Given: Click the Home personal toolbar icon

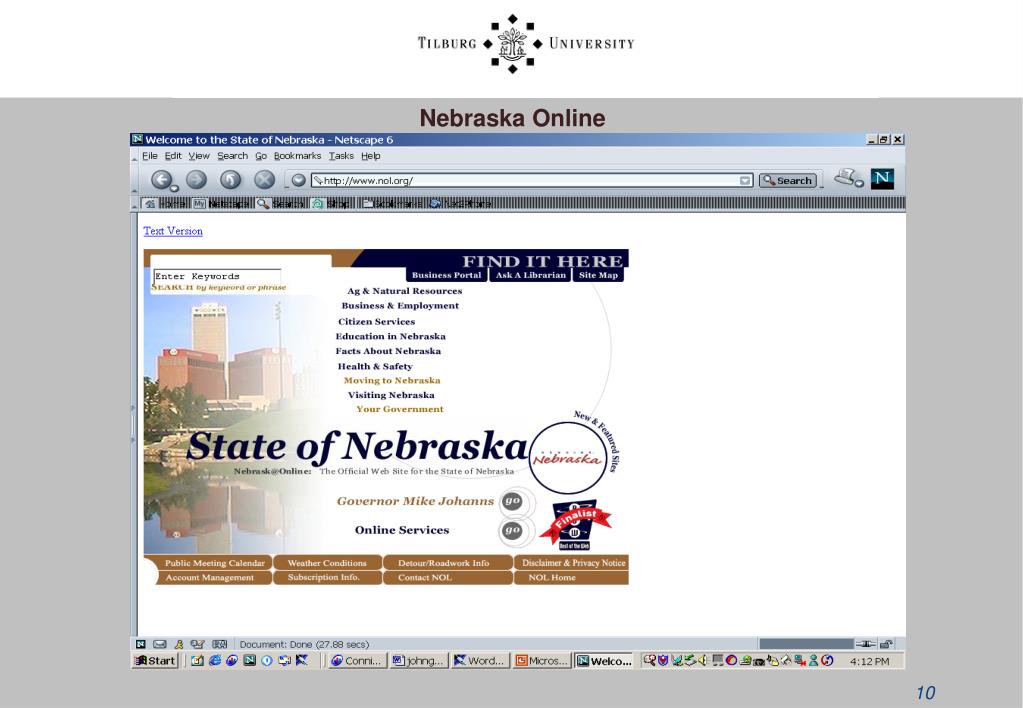Looking at the screenshot, I should [x=165, y=204].
